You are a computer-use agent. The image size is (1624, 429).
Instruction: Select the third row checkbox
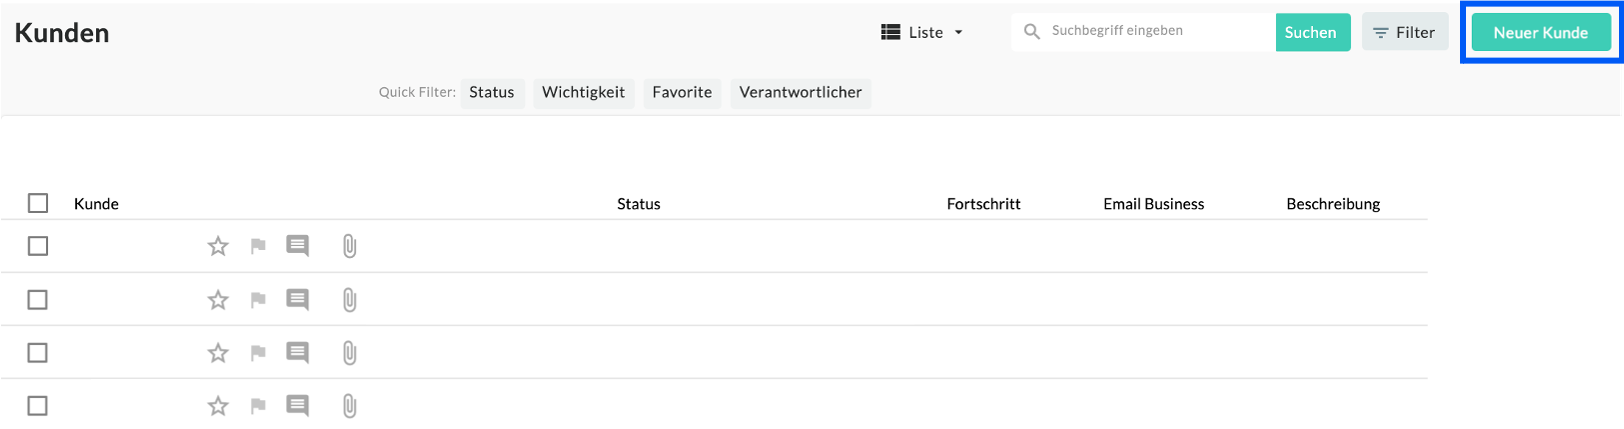coord(38,353)
